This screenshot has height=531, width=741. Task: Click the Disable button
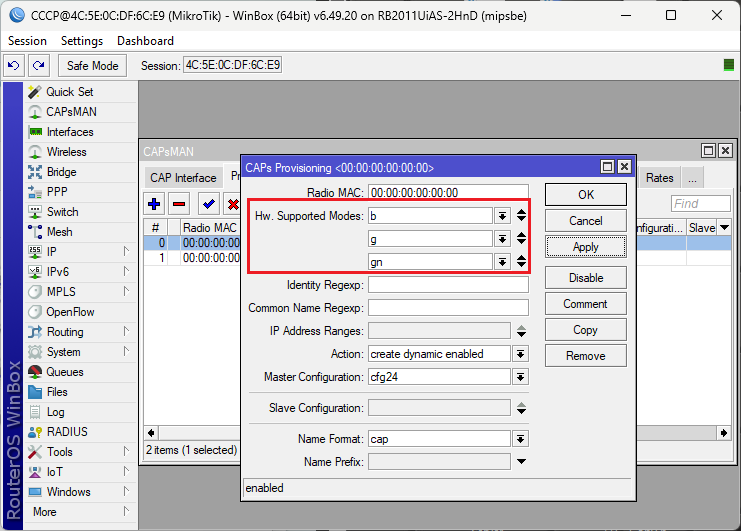coord(586,278)
